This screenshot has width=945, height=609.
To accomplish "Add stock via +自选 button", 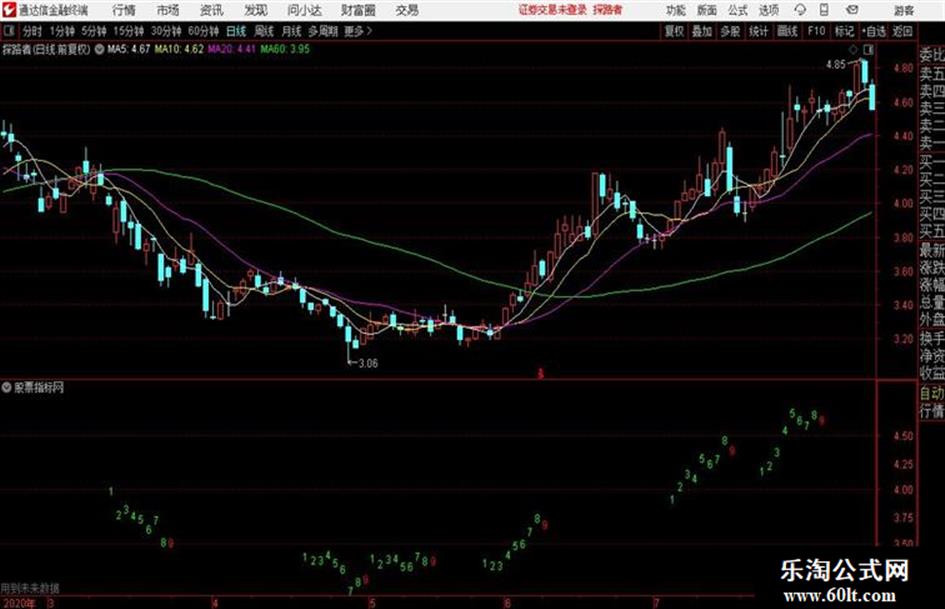I will [x=873, y=31].
